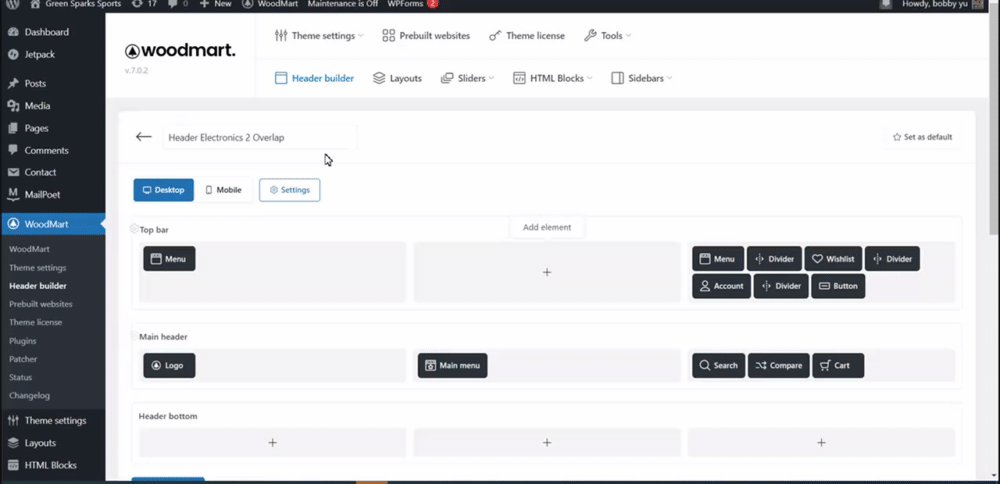The height and width of the screenshot is (484, 1000).
Task: Expand the Tools dropdown
Action: pyautogui.click(x=607, y=36)
